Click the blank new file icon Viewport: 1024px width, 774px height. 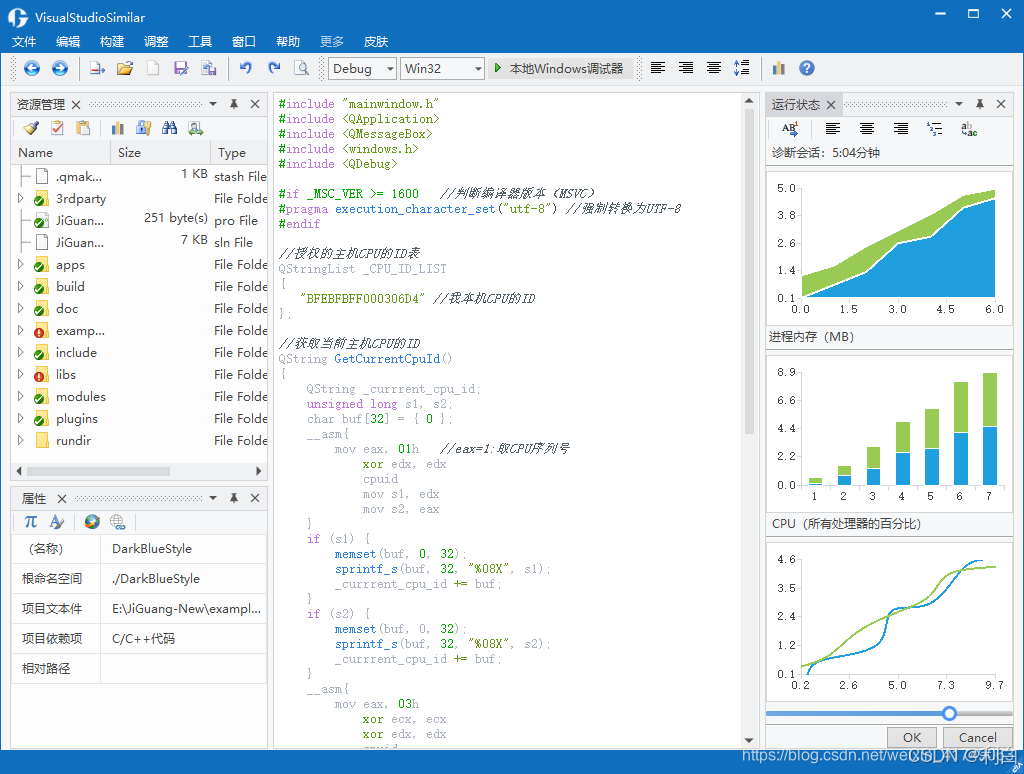click(x=153, y=69)
